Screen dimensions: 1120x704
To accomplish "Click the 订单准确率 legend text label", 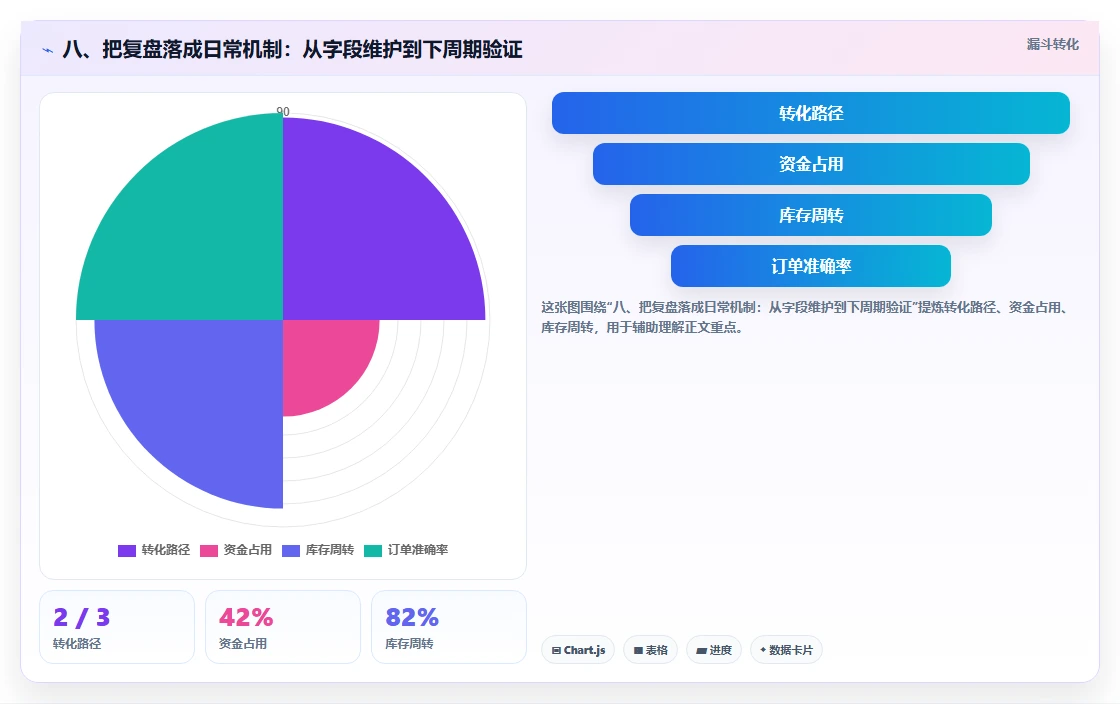I will (x=418, y=550).
